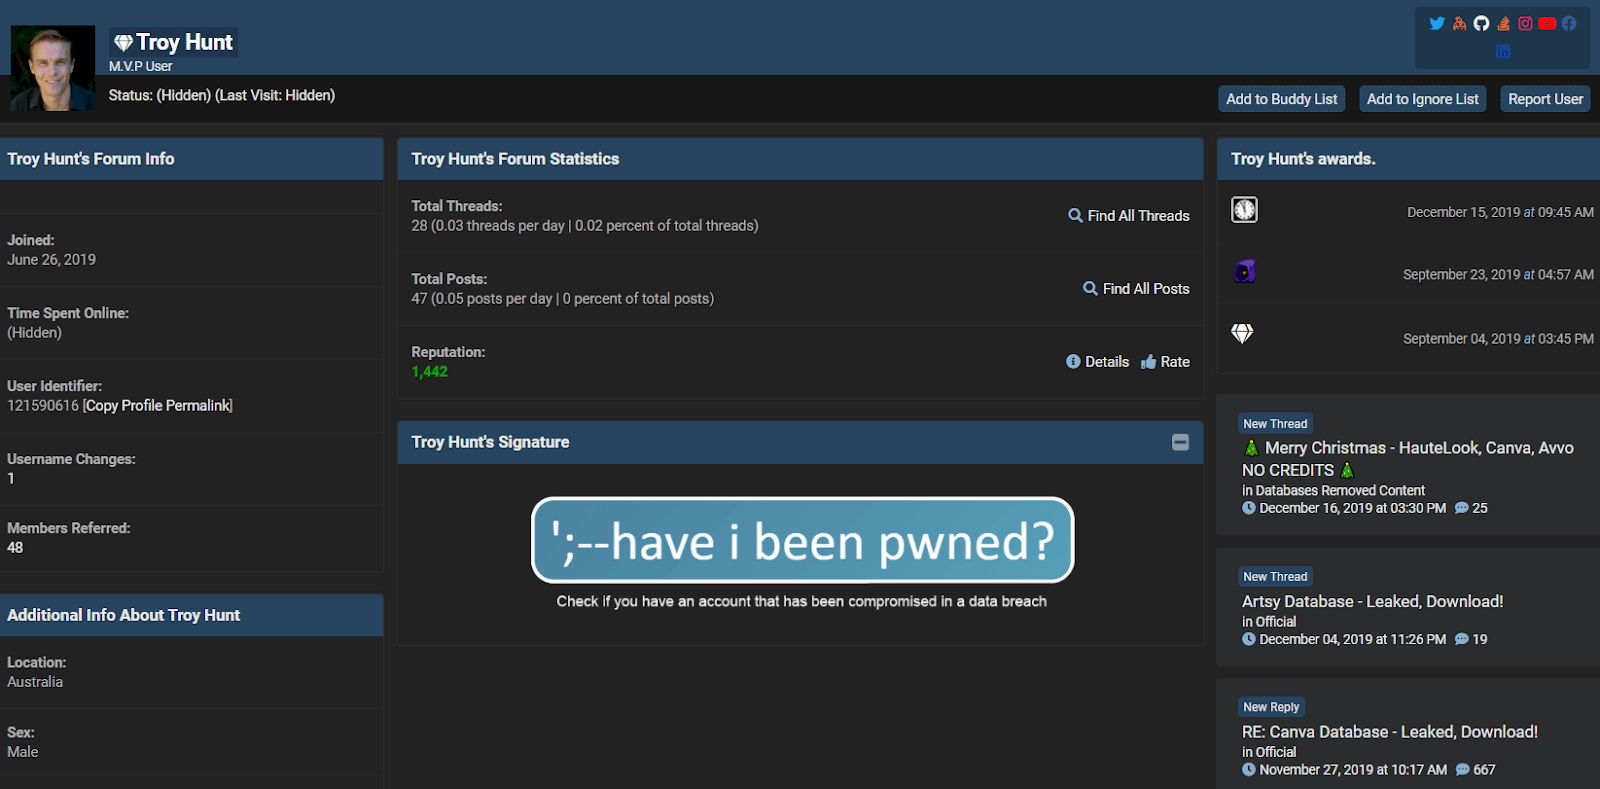Click the magnifier icon next to Find All Threads
1600x789 pixels.
coord(1075,215)
